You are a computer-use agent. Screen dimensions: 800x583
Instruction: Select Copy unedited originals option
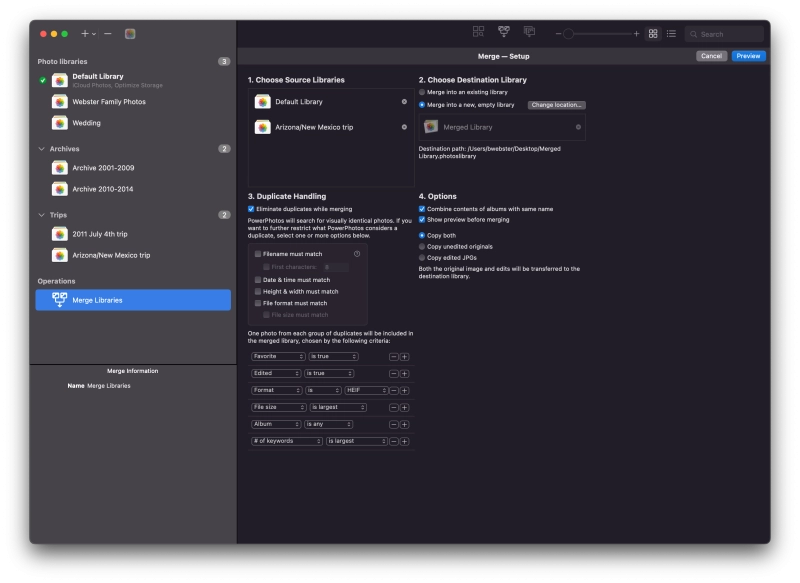pos(422,246)
